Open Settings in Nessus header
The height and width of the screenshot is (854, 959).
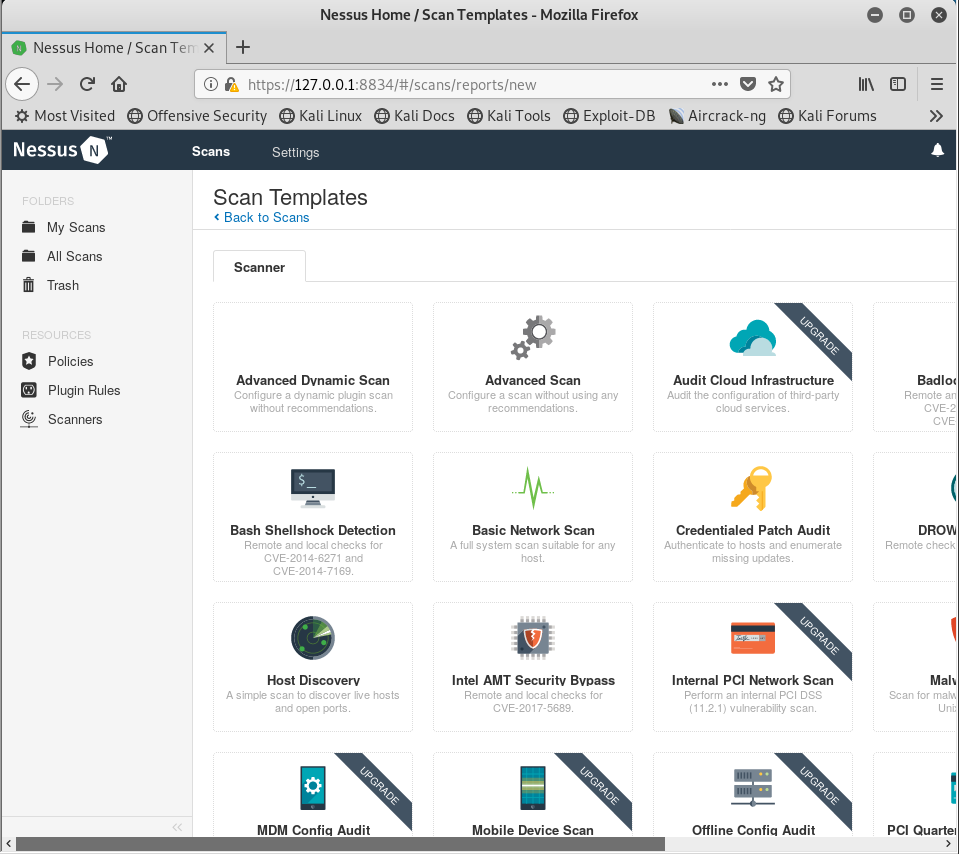tap(295, 152)
